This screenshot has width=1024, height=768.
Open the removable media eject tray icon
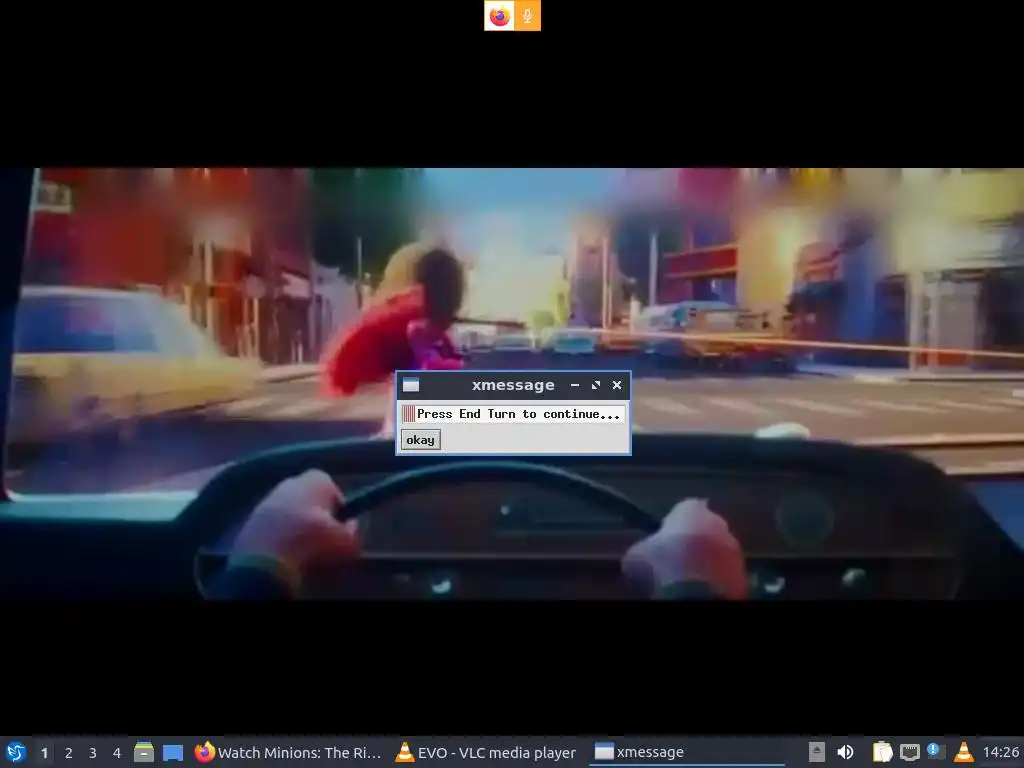pos(816,752)
